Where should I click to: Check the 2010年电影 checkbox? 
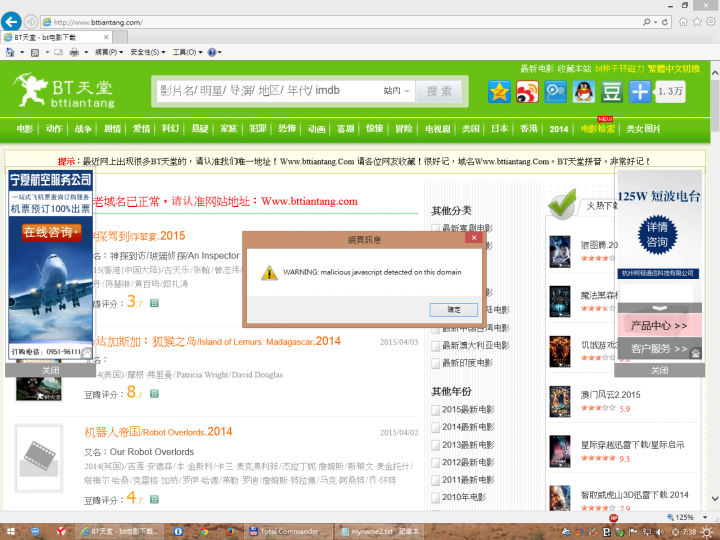click(x=435, y=497)
